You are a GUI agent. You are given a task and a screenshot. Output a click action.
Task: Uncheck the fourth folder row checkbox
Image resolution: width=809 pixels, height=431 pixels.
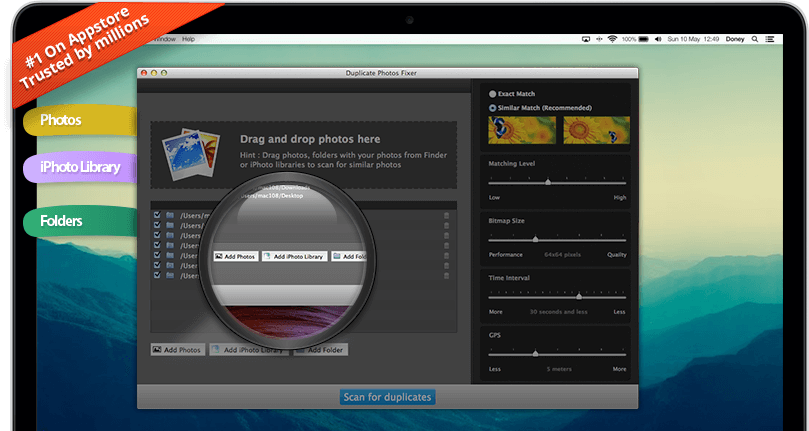[x=157, y=245]
